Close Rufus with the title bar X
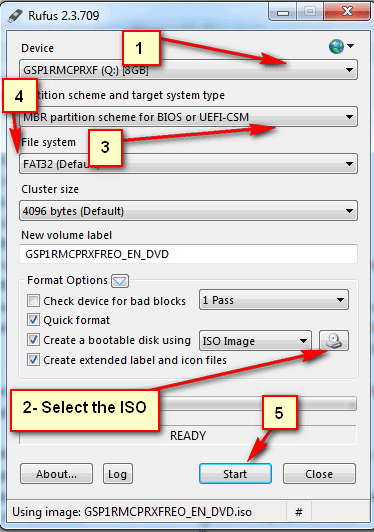 tap(347, 12)
